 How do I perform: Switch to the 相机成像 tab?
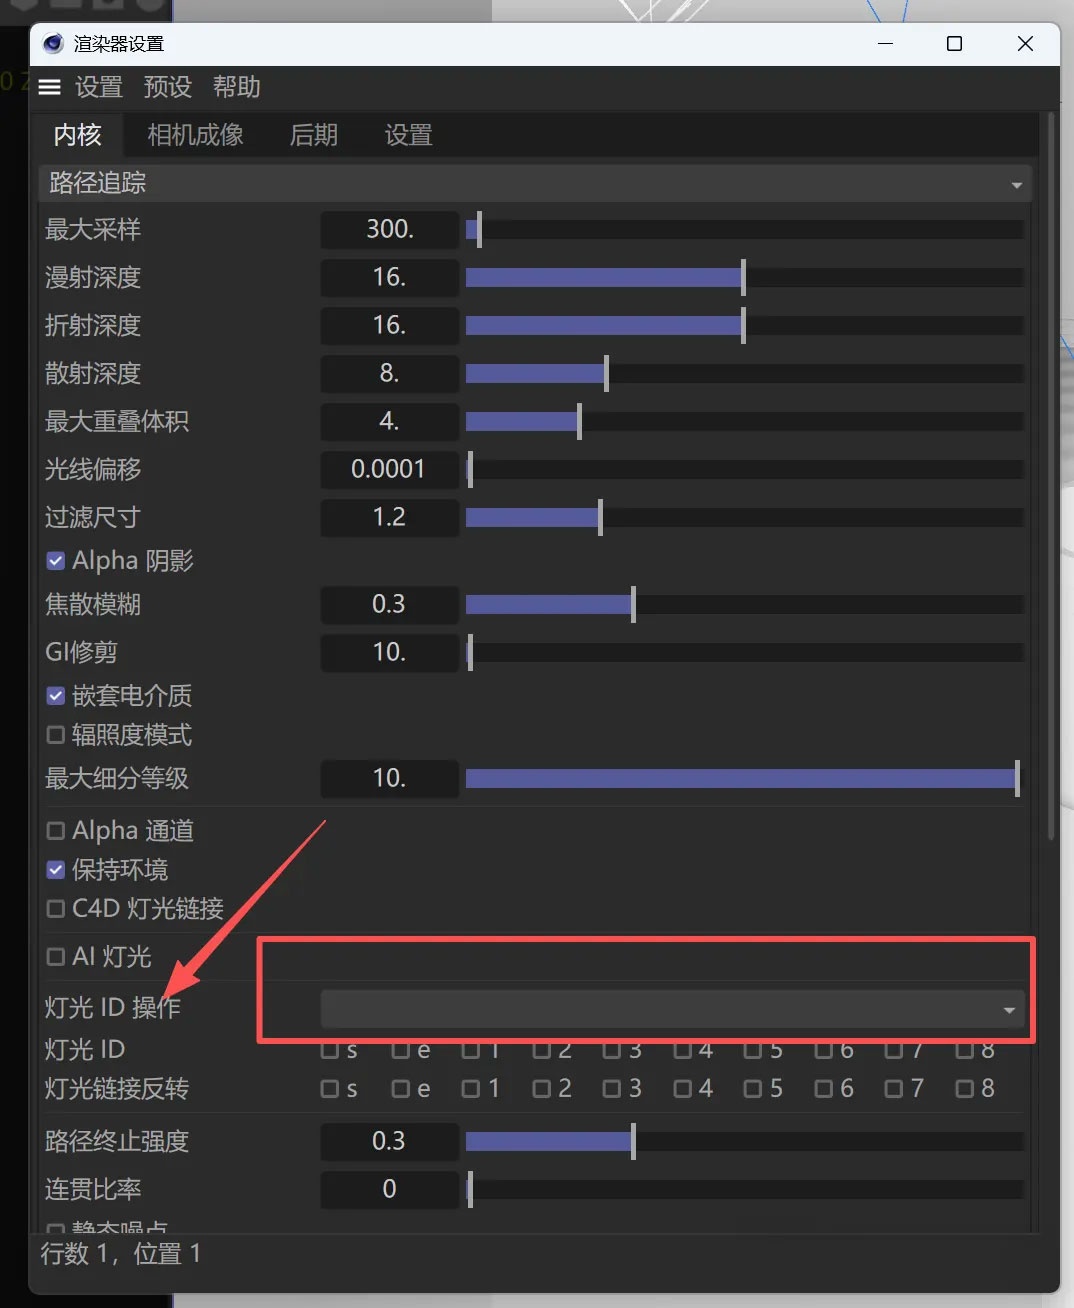[195, 135]
